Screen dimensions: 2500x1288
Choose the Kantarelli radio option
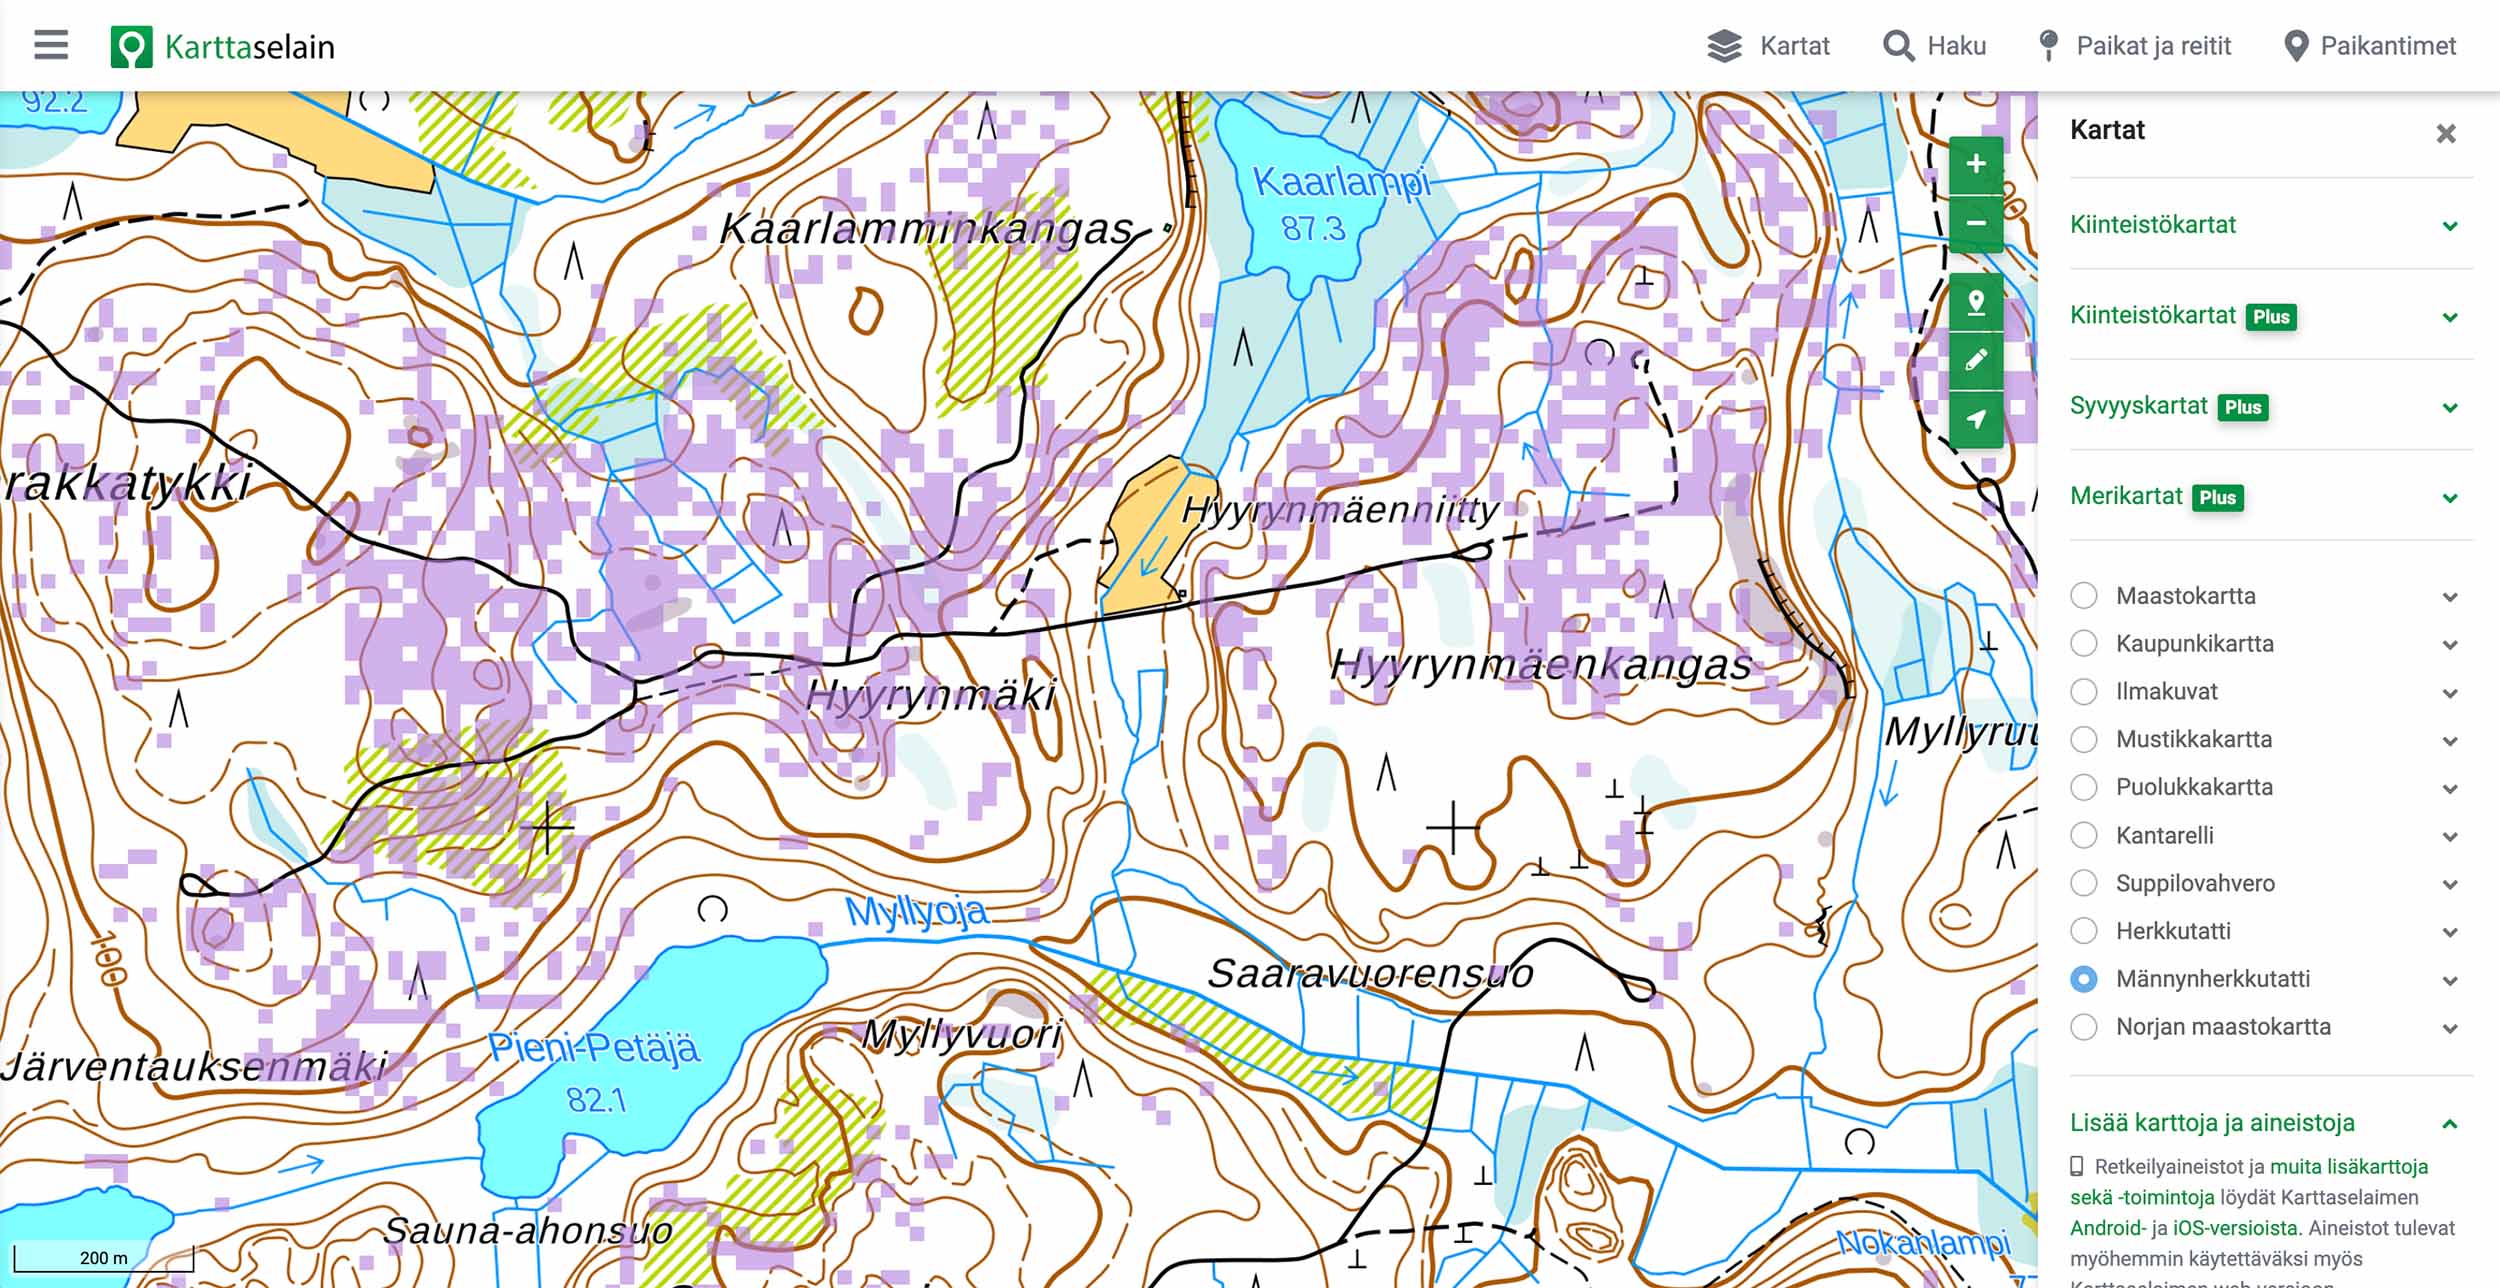click(x=2084, y=835)
